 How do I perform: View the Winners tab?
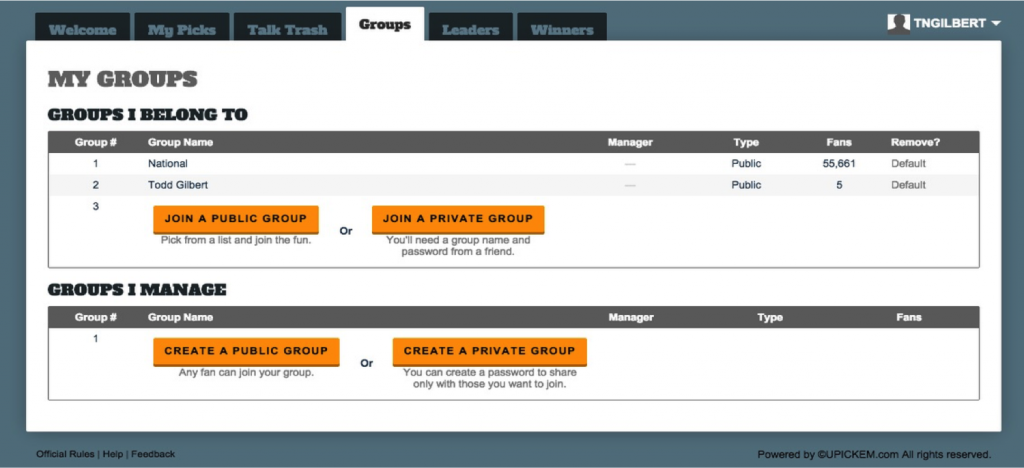pyautogui.click(x=562, y=29)
